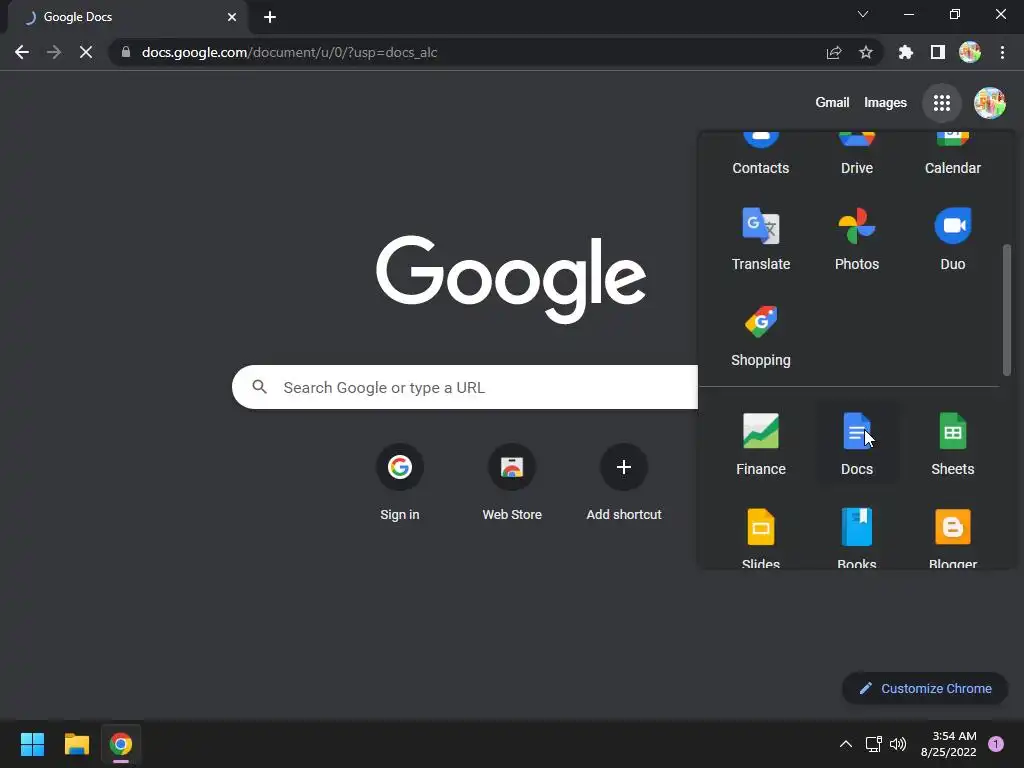Launch Blogger from apps grid
Screen dimensions: 1024x768
(x=952, y=537)
